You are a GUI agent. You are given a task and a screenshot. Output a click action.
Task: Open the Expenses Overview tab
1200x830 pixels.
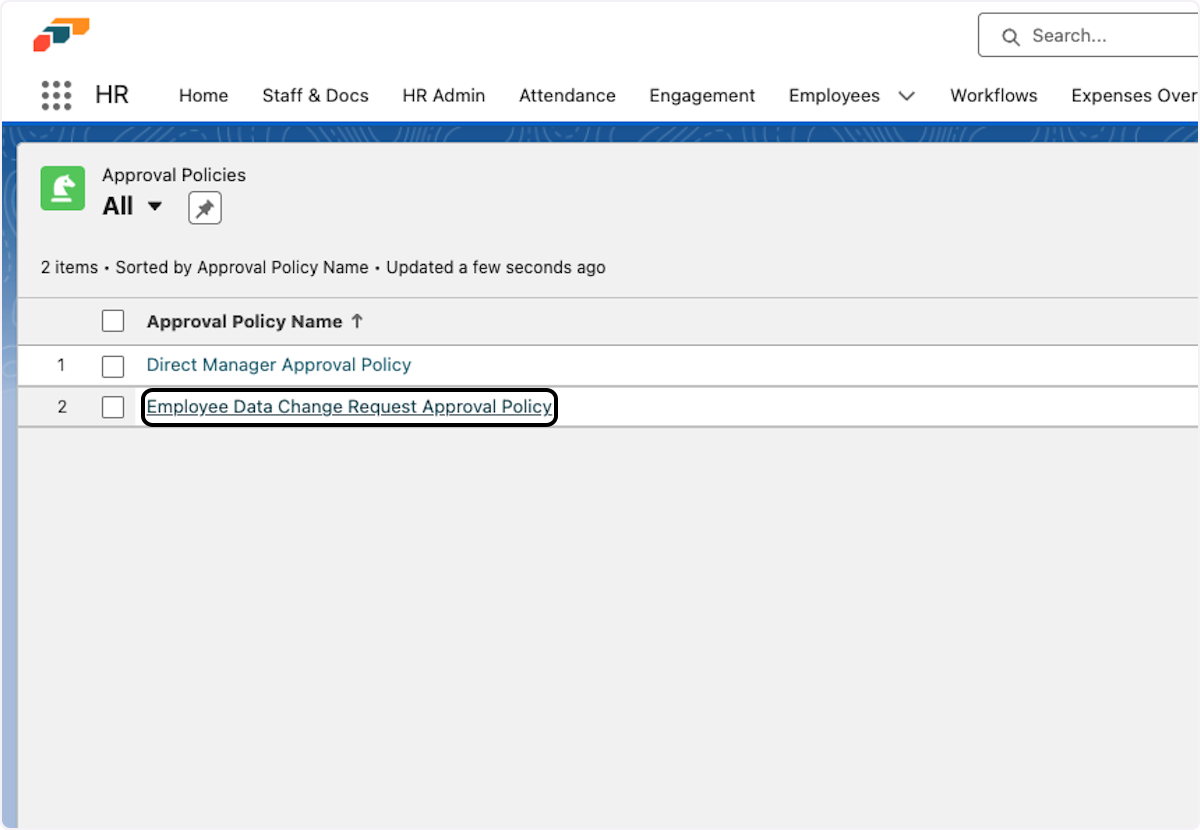tap(1134, 95)
